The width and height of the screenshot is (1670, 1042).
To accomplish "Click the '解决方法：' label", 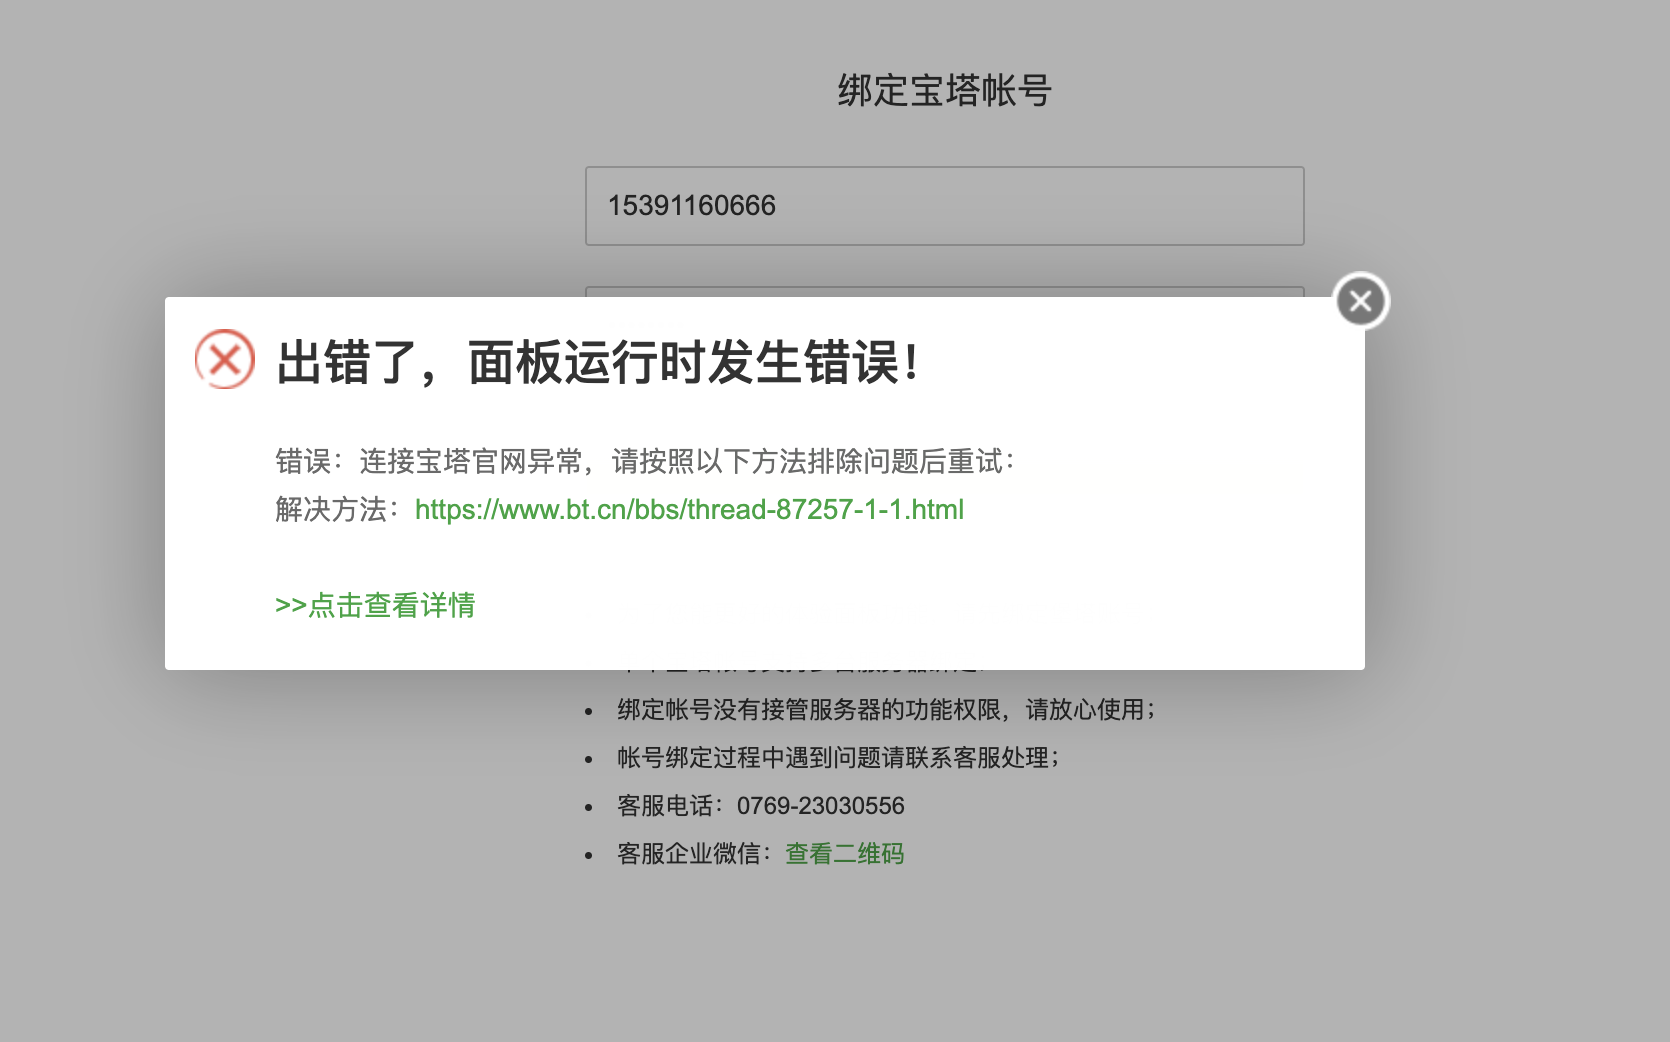I will [339, 510].
